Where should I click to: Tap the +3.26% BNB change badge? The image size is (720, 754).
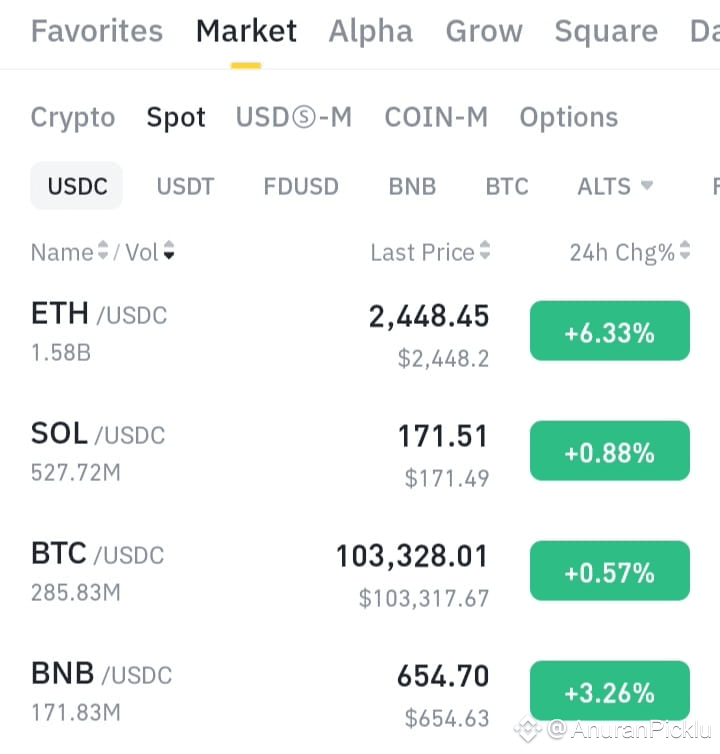click(x=610, y=691)
